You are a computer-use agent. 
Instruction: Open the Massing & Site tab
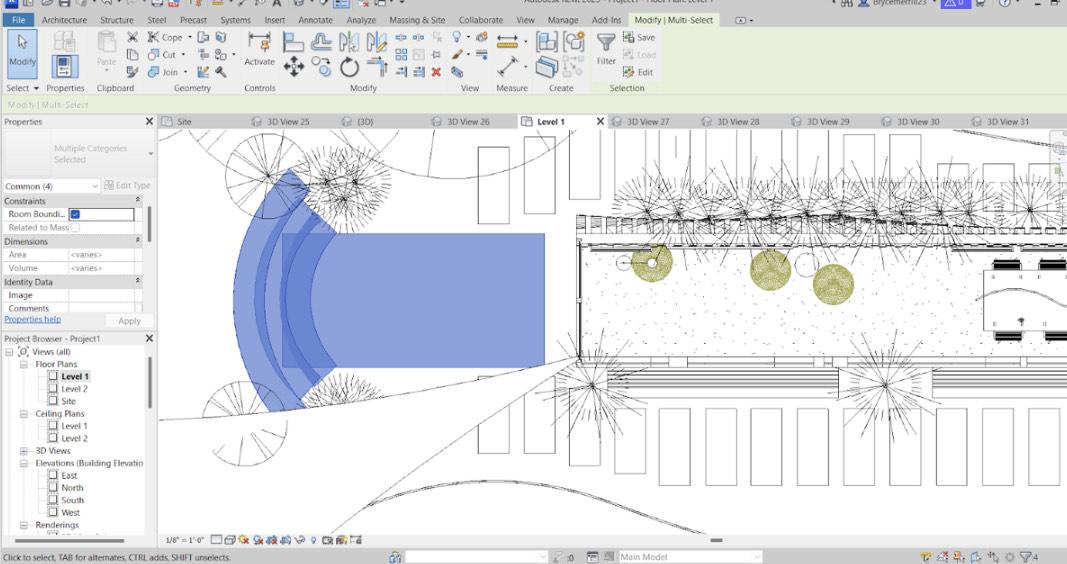(x=417, y=20)
